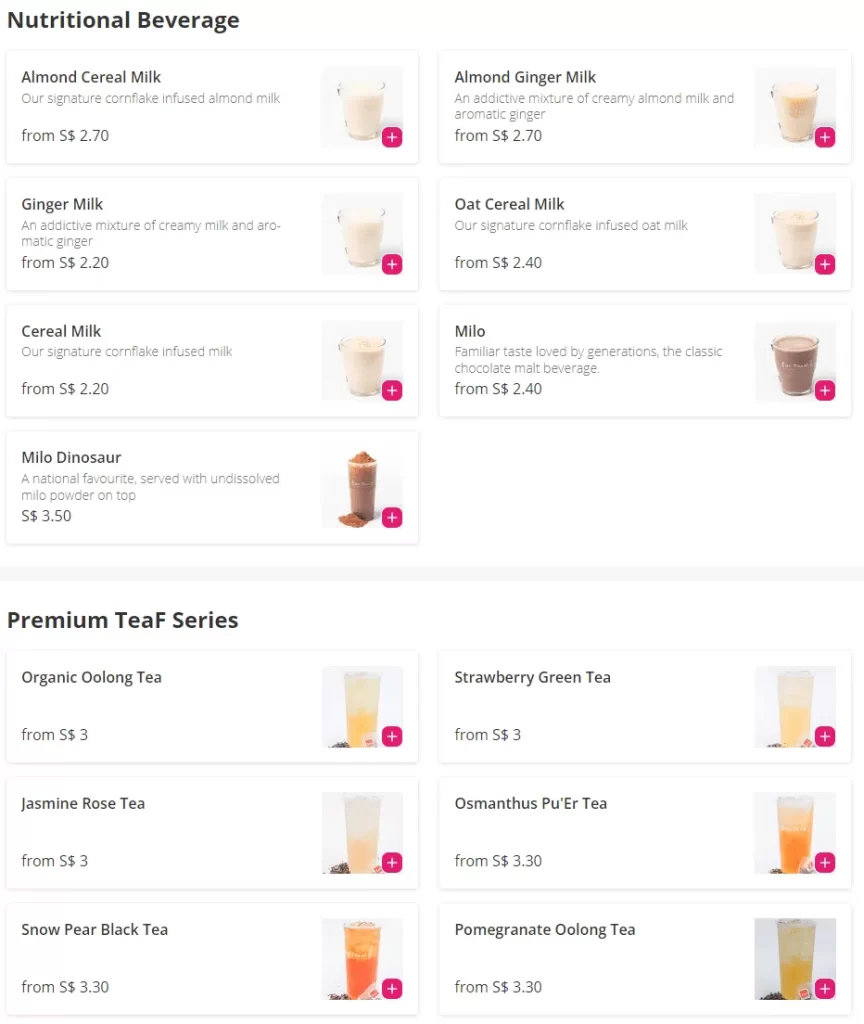864x1024 pixels.
Task: Click the add icon for Jasmine Rose Tea
Action: click(x=391, y=863)
